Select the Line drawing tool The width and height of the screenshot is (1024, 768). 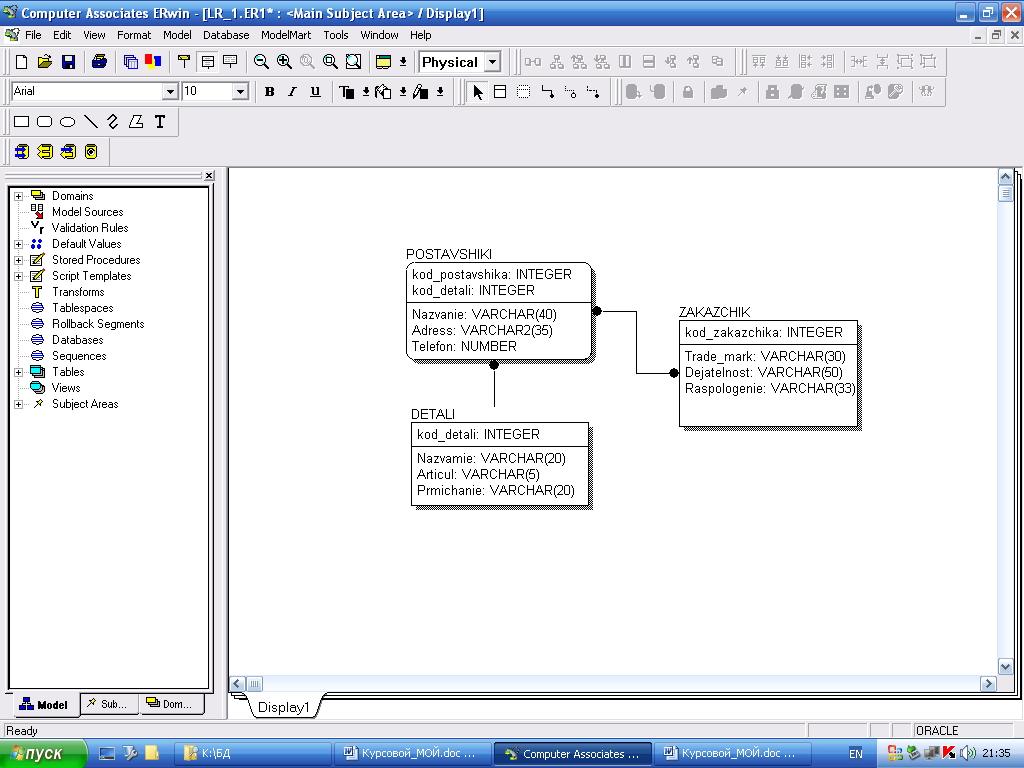[90, 122]
